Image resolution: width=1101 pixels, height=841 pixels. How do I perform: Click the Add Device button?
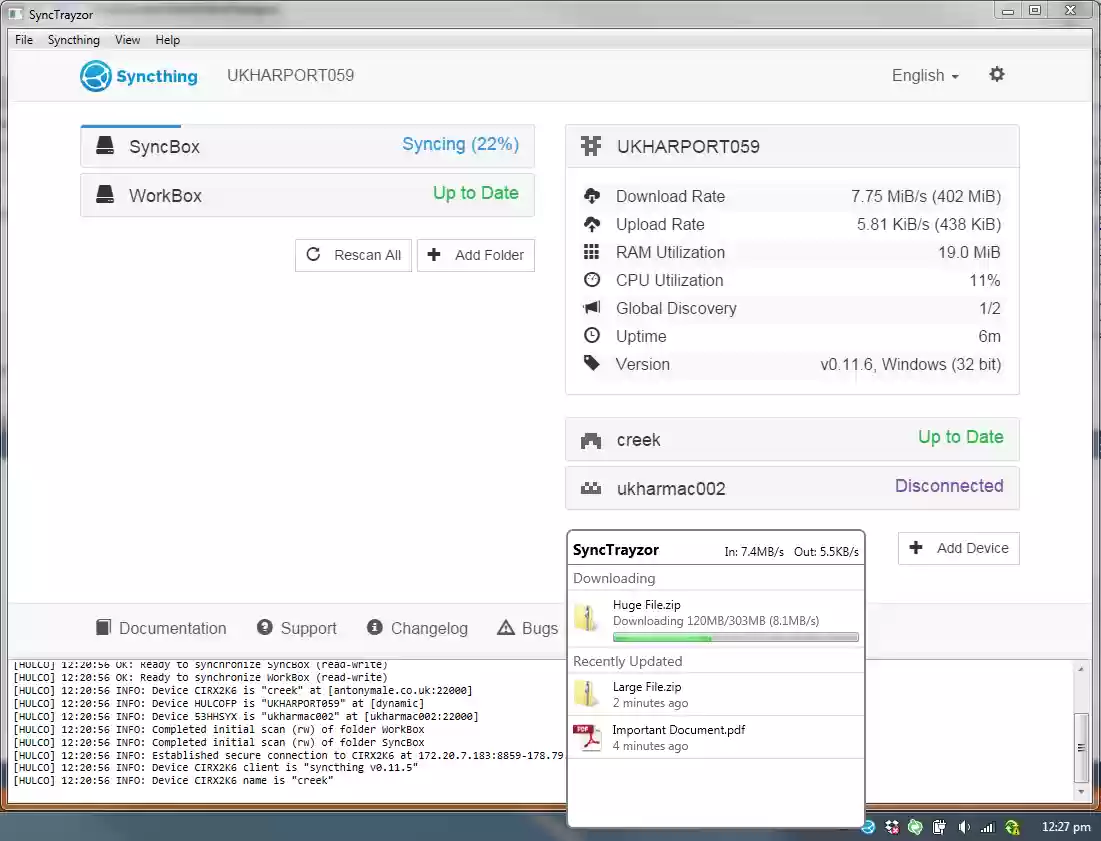point(957,548)
